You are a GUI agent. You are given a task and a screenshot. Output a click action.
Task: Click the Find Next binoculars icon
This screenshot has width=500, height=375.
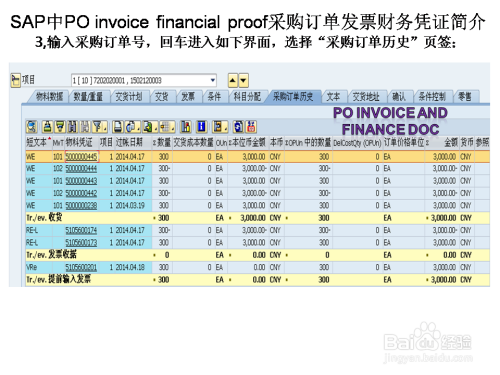(85, 127)
